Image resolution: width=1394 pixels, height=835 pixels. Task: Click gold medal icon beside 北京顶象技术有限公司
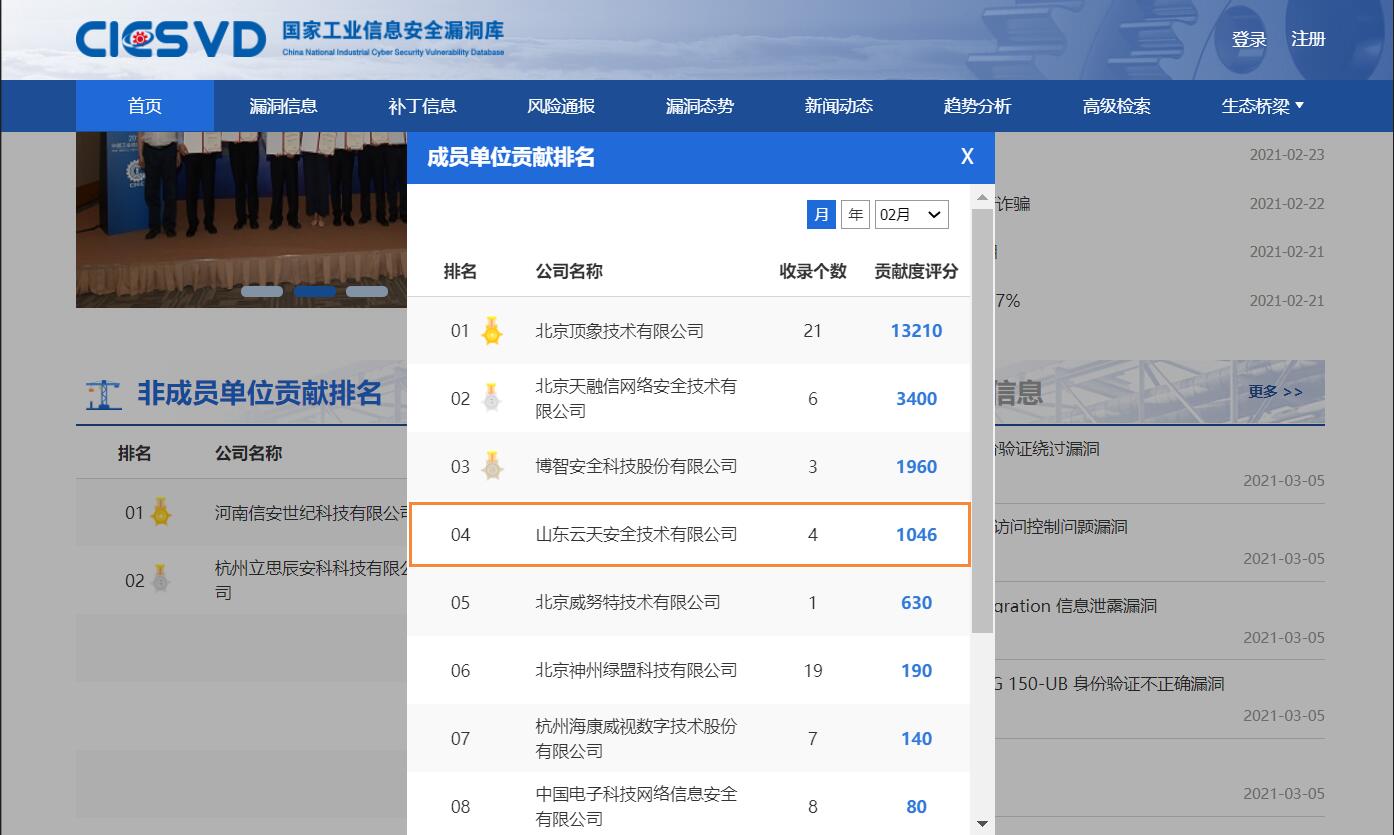coord(491,331)
